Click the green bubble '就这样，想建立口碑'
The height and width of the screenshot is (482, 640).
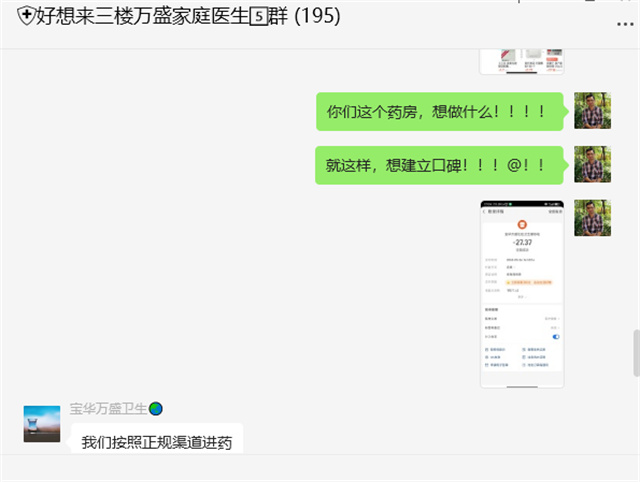pyautogui.click(x=439, y=165)
